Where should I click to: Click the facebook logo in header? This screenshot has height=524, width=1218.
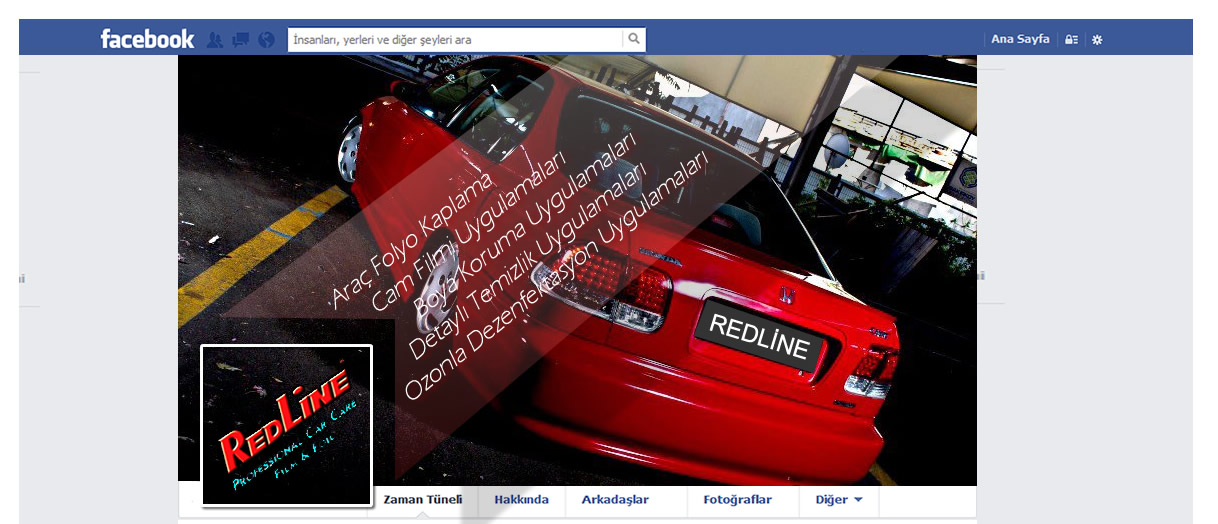(x=147, y=39)
